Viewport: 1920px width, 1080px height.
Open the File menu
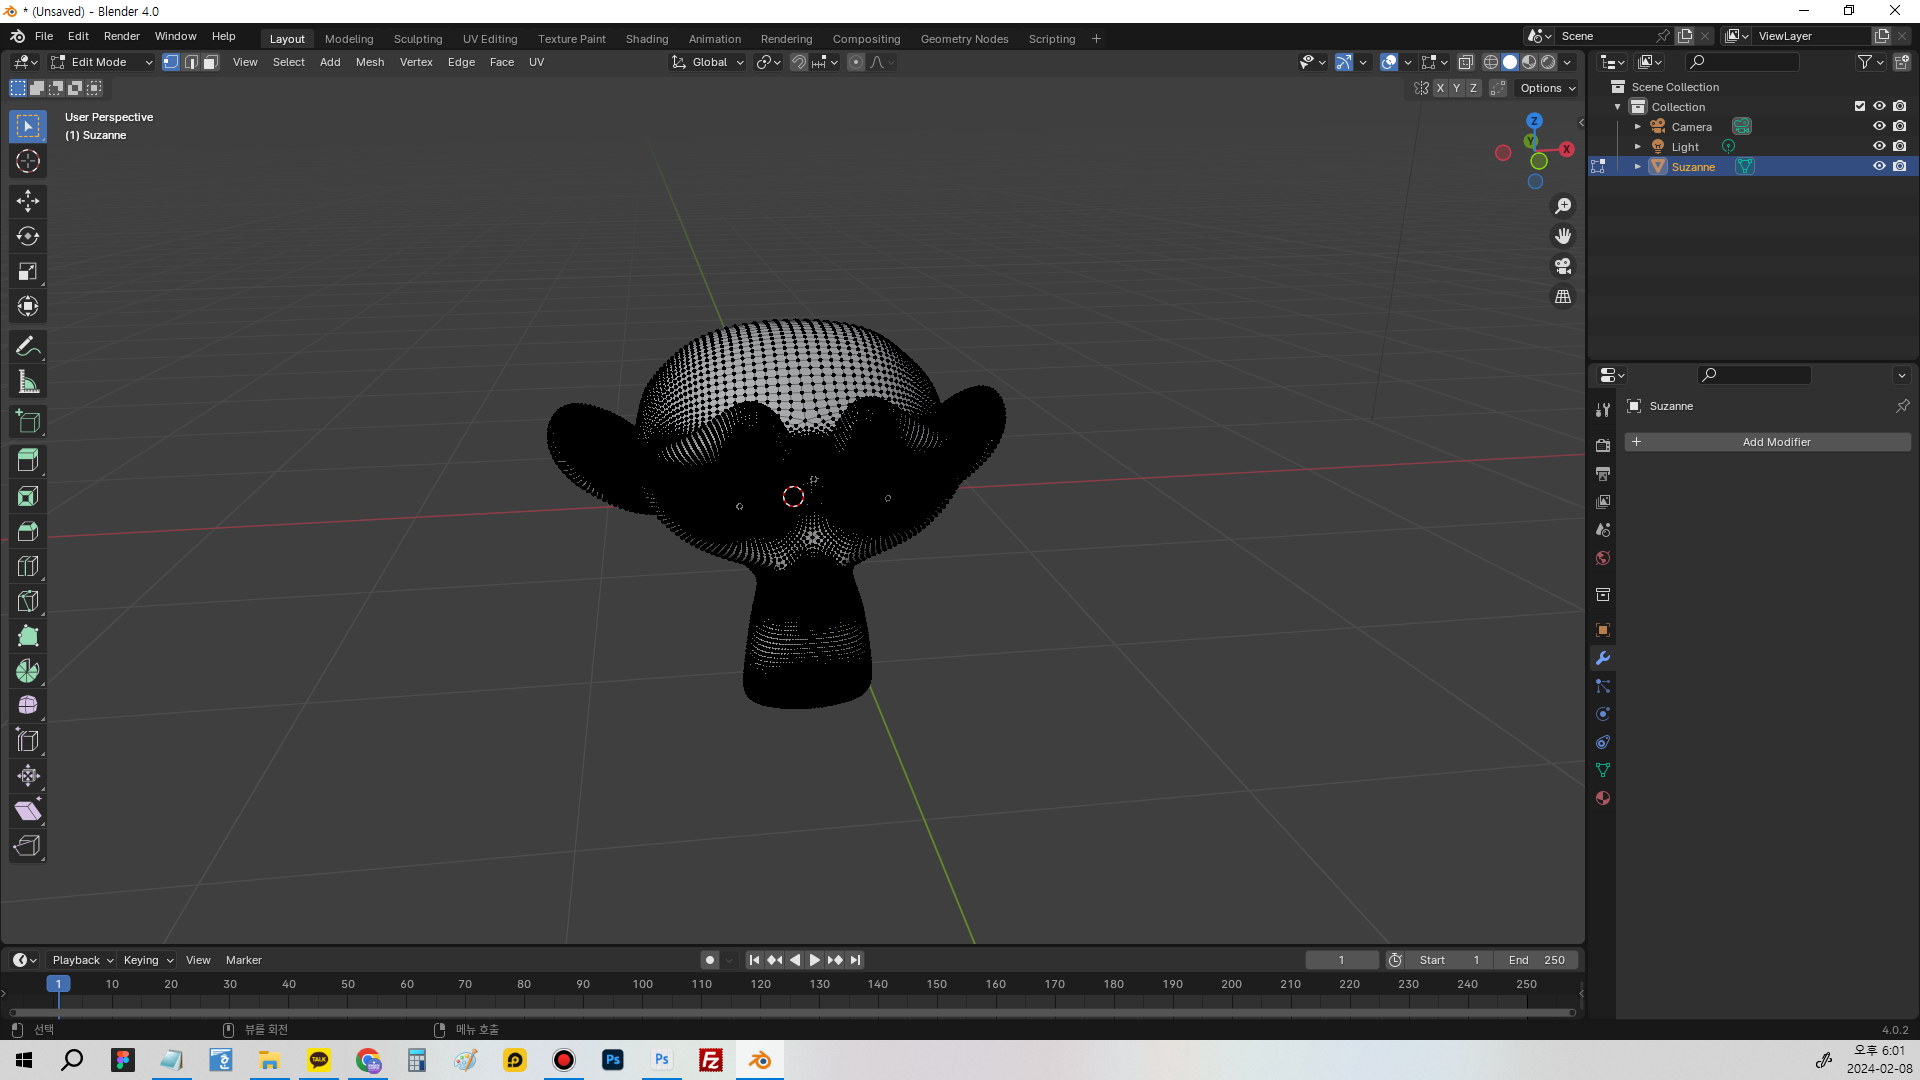44,36
